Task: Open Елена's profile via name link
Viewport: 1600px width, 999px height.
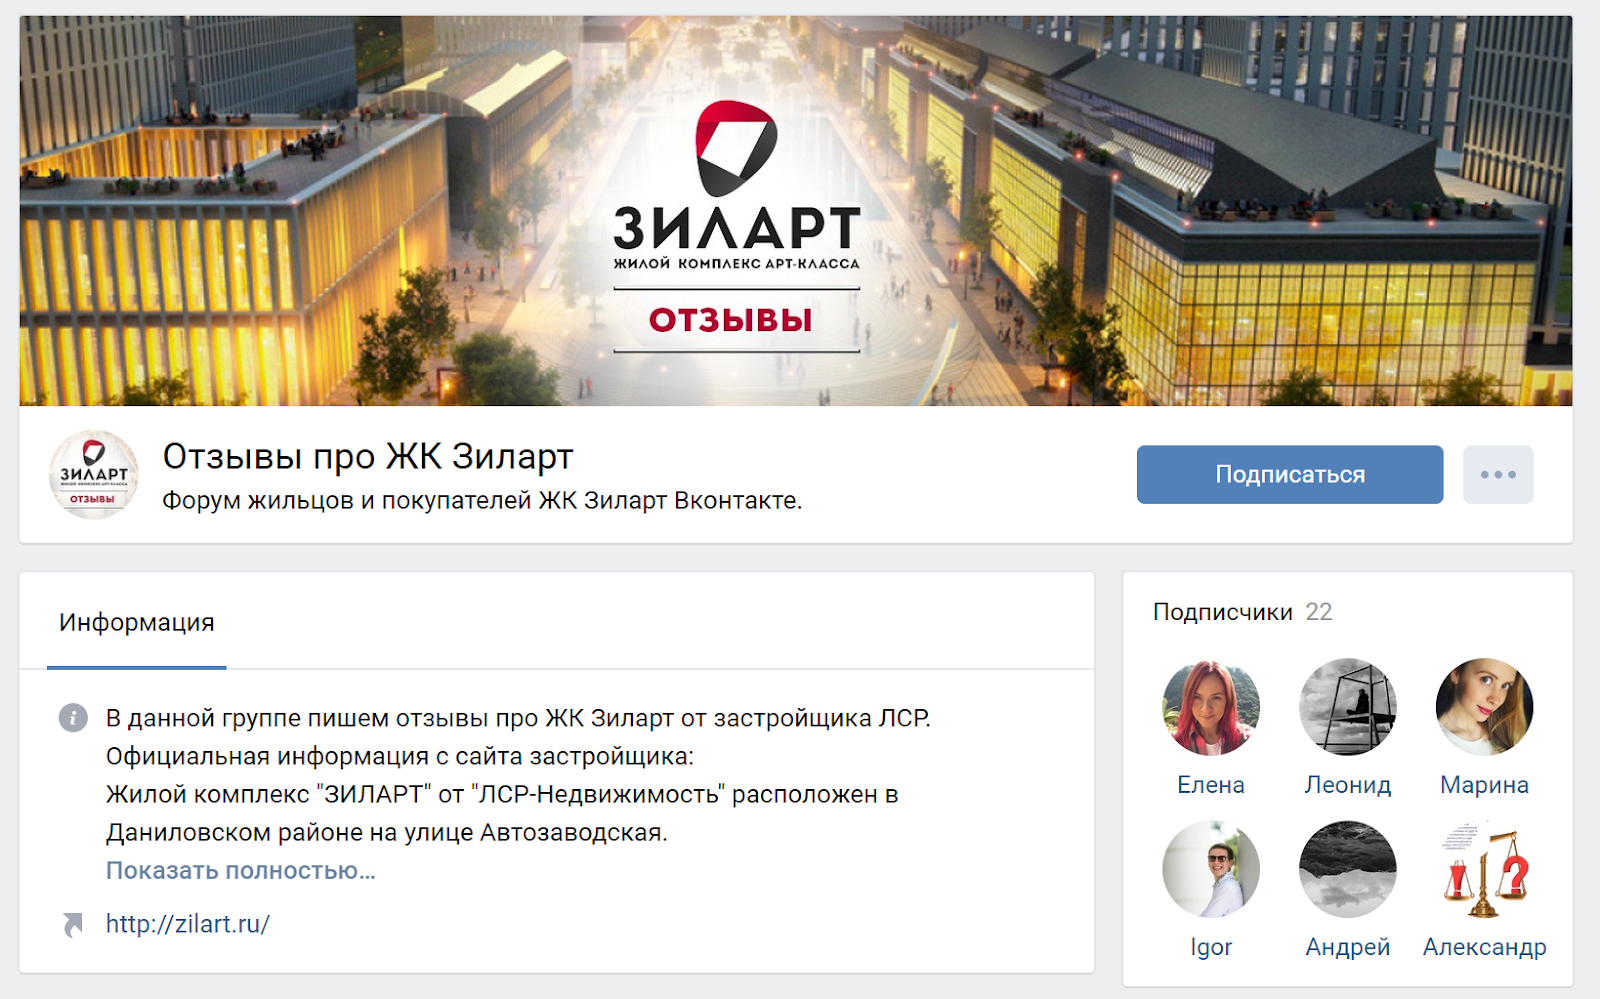Action: (1211, 785)
